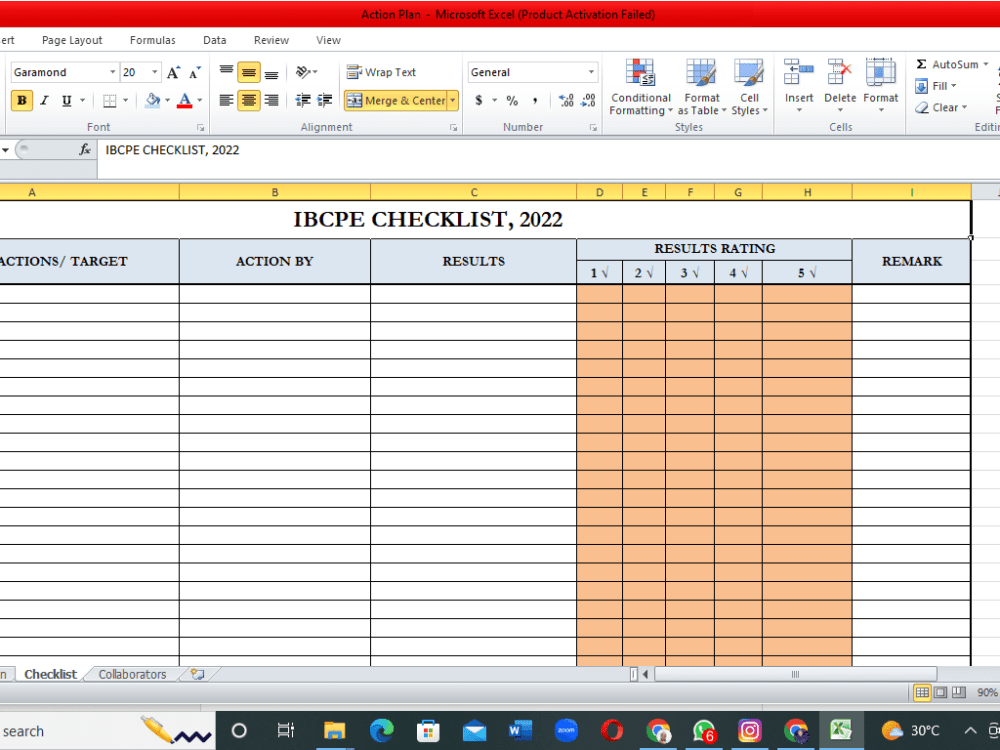Toggle Middle Align button

249,72
